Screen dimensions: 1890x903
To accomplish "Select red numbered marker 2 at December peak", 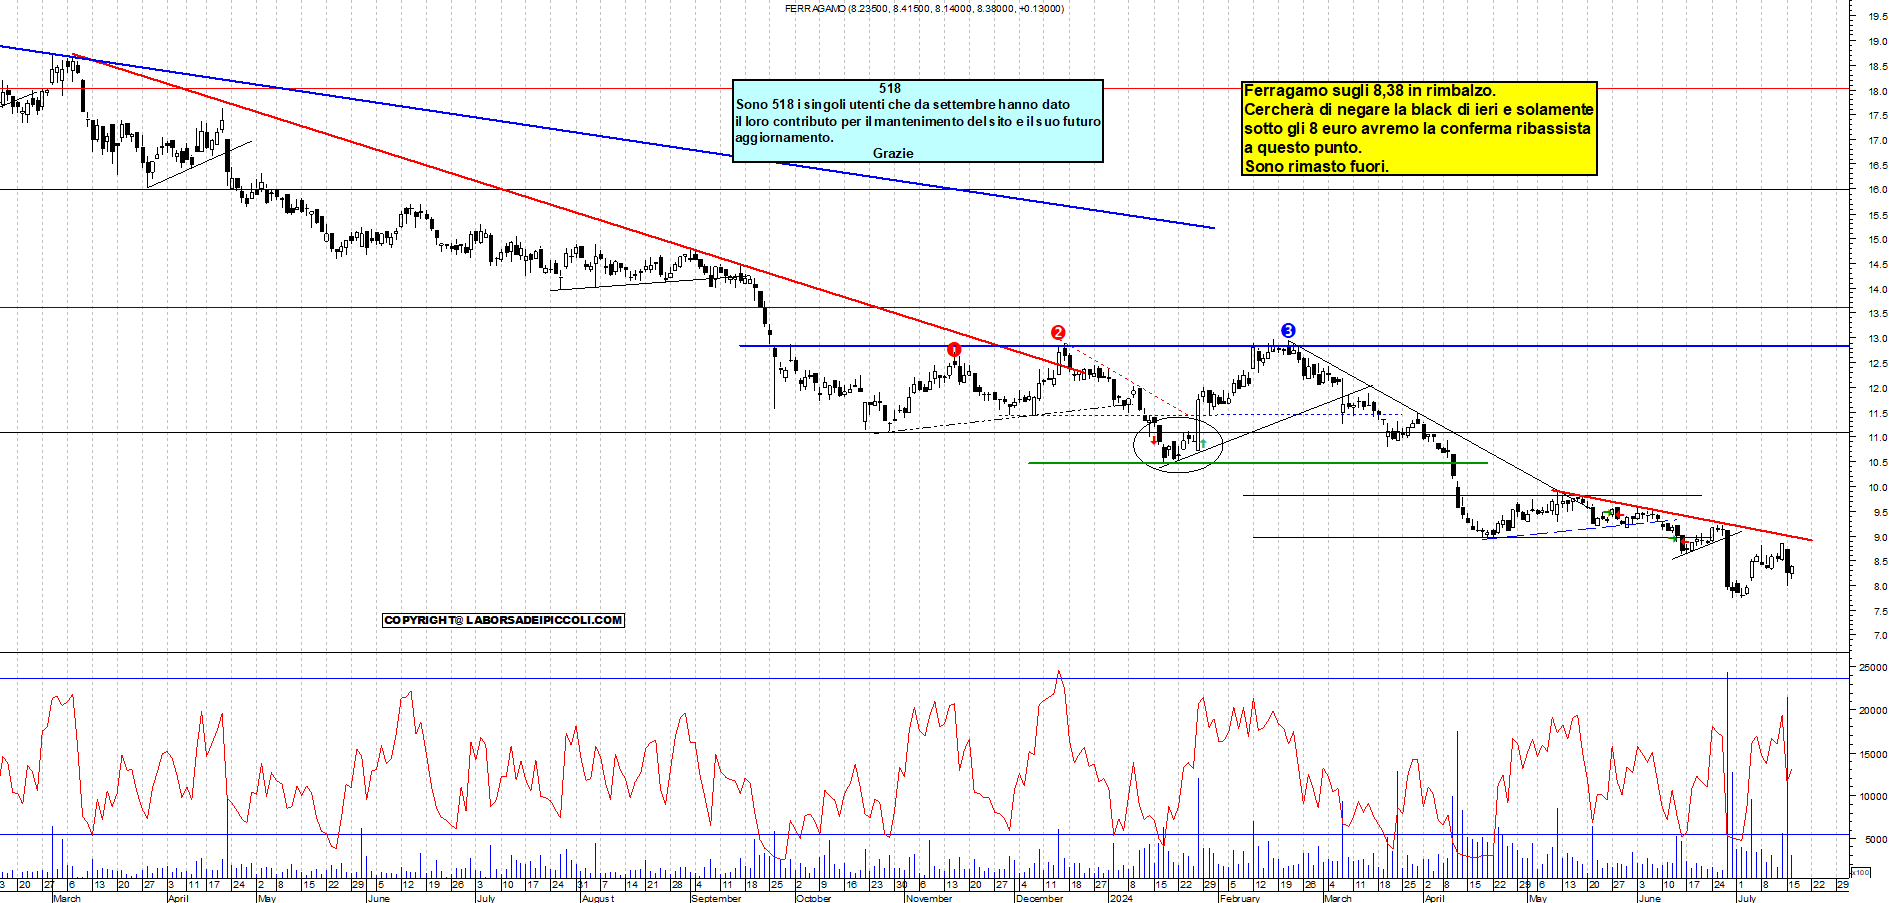I will tap(1058, 332).
